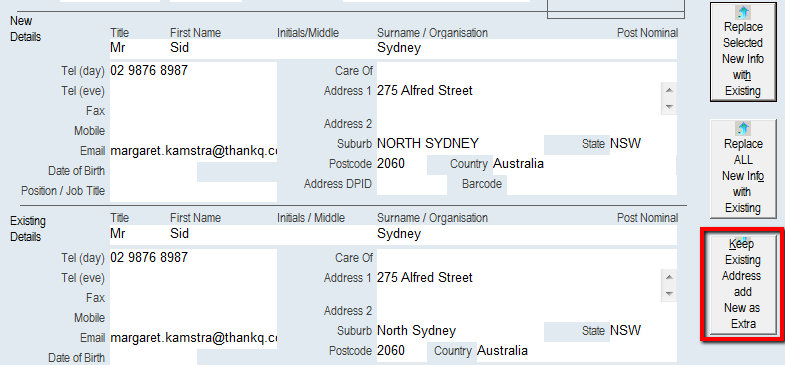Click Existing Details First Name field Sid

[x=223, y=234]
